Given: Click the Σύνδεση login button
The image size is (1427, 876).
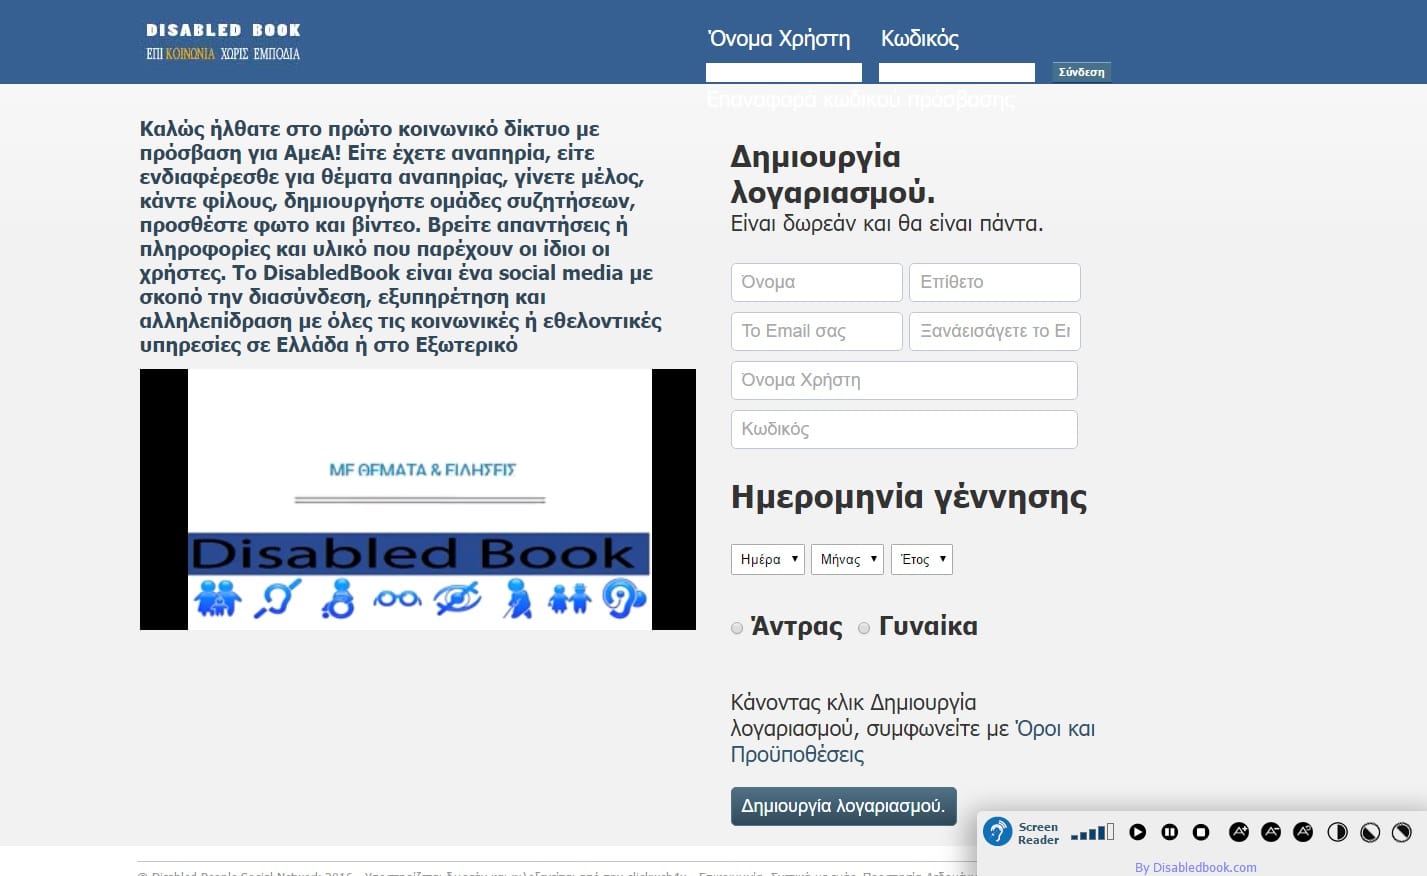Looking at the screenshot, I should pyautogui.click(x=1082, y=72).
